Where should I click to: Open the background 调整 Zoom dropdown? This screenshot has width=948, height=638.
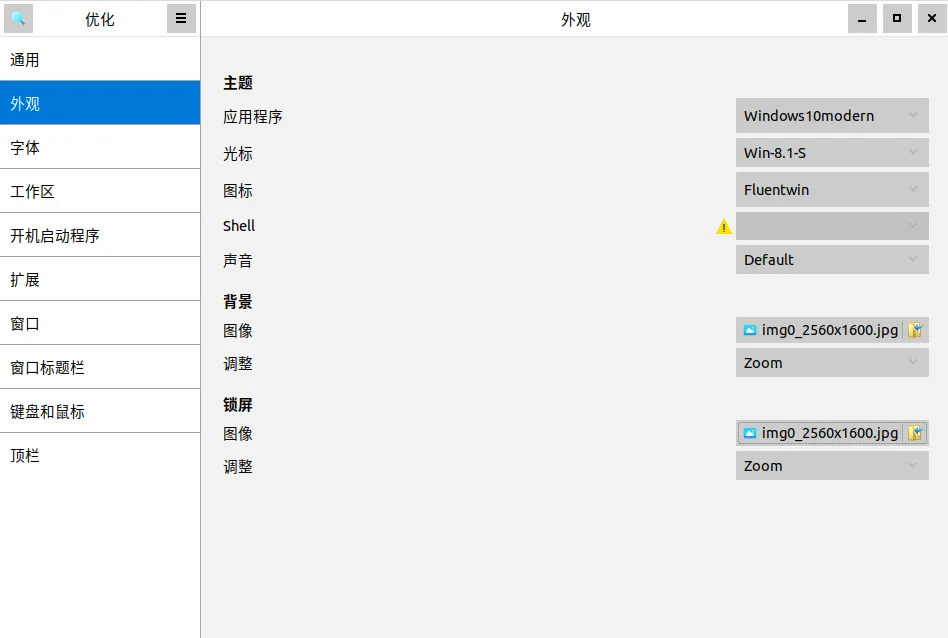(832, 362)
